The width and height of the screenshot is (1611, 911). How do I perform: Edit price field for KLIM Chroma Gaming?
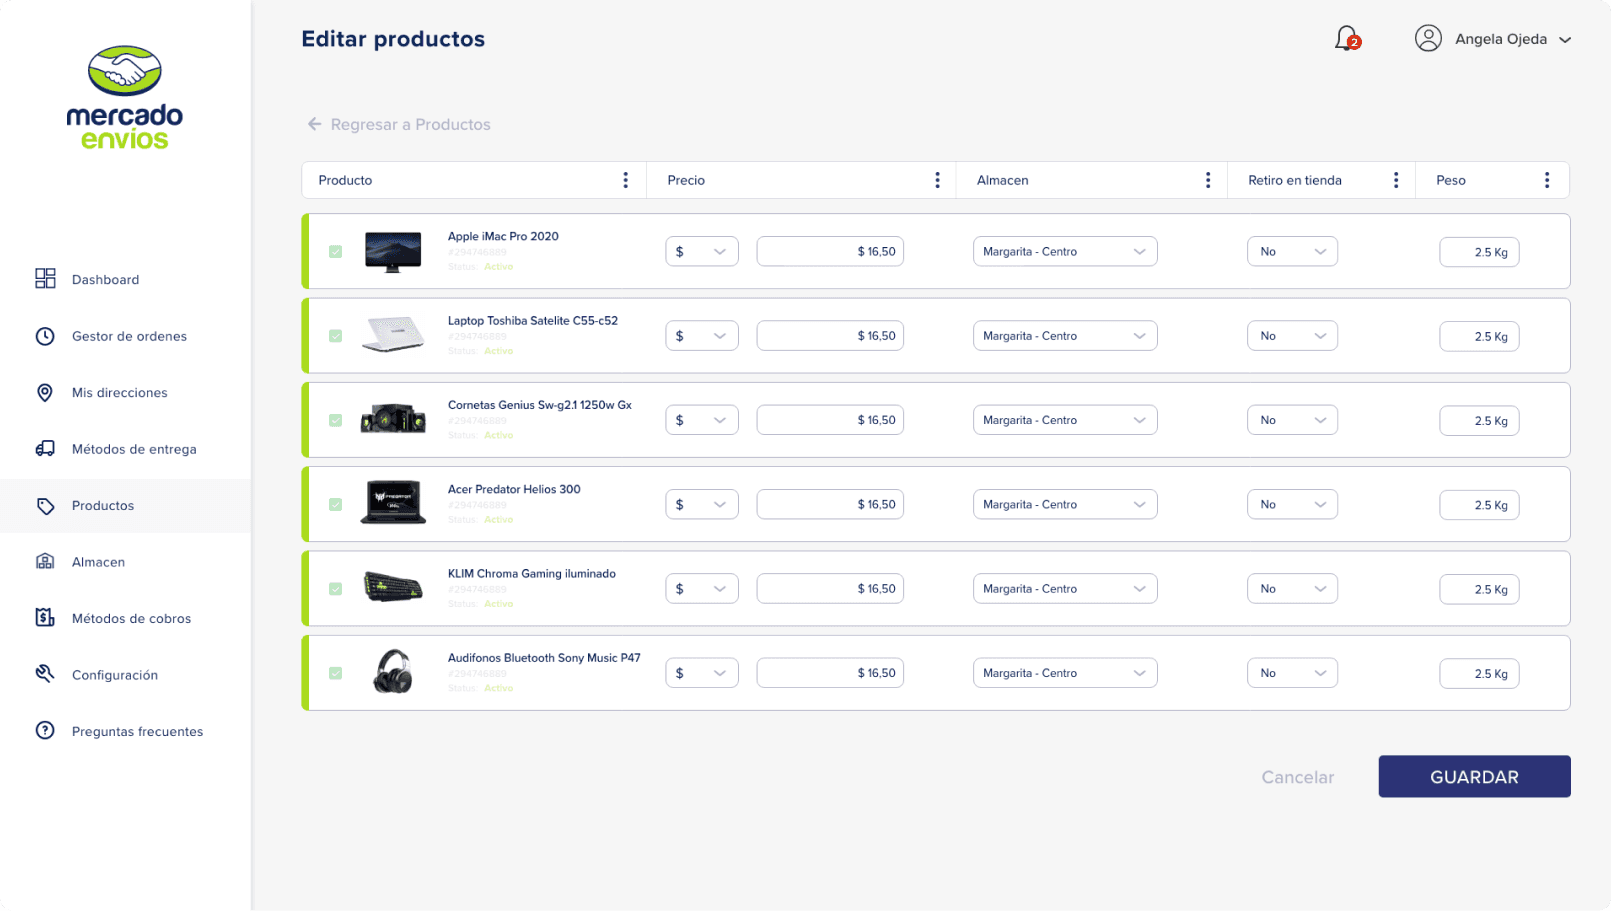[x=830, y=589]
